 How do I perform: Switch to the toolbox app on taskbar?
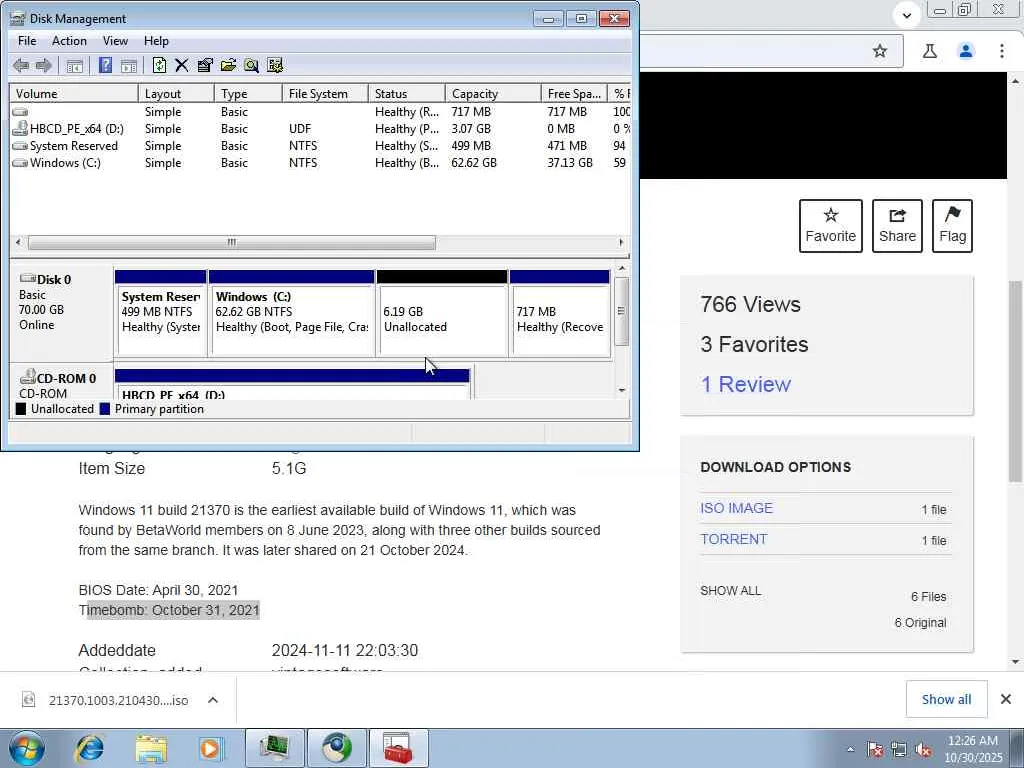click(398, 748)
